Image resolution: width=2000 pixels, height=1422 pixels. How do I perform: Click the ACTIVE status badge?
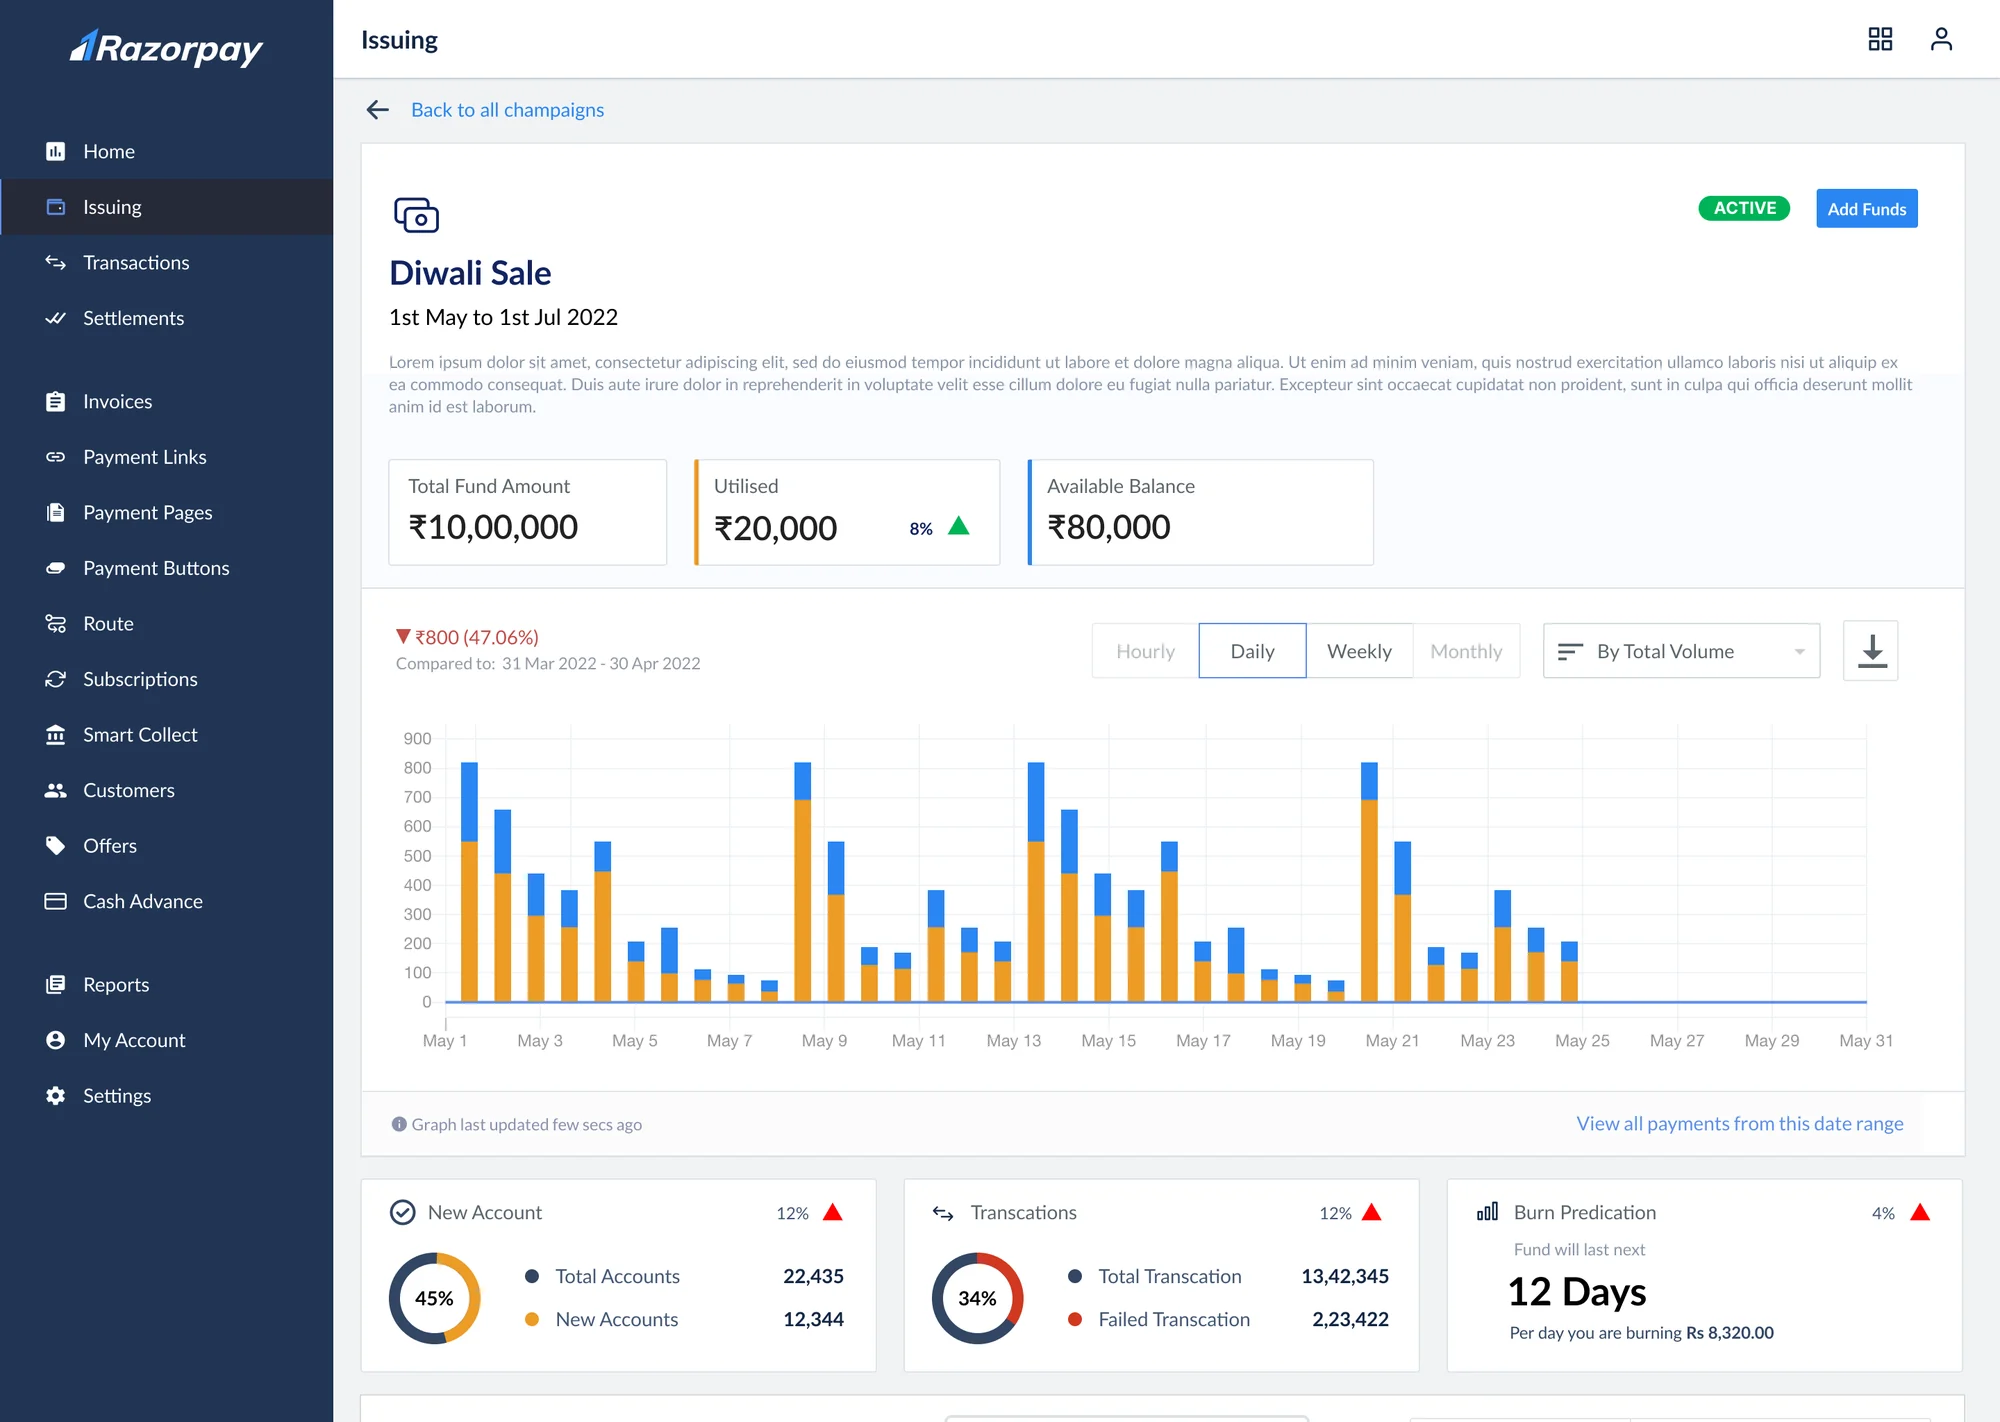click(1744, 208)
